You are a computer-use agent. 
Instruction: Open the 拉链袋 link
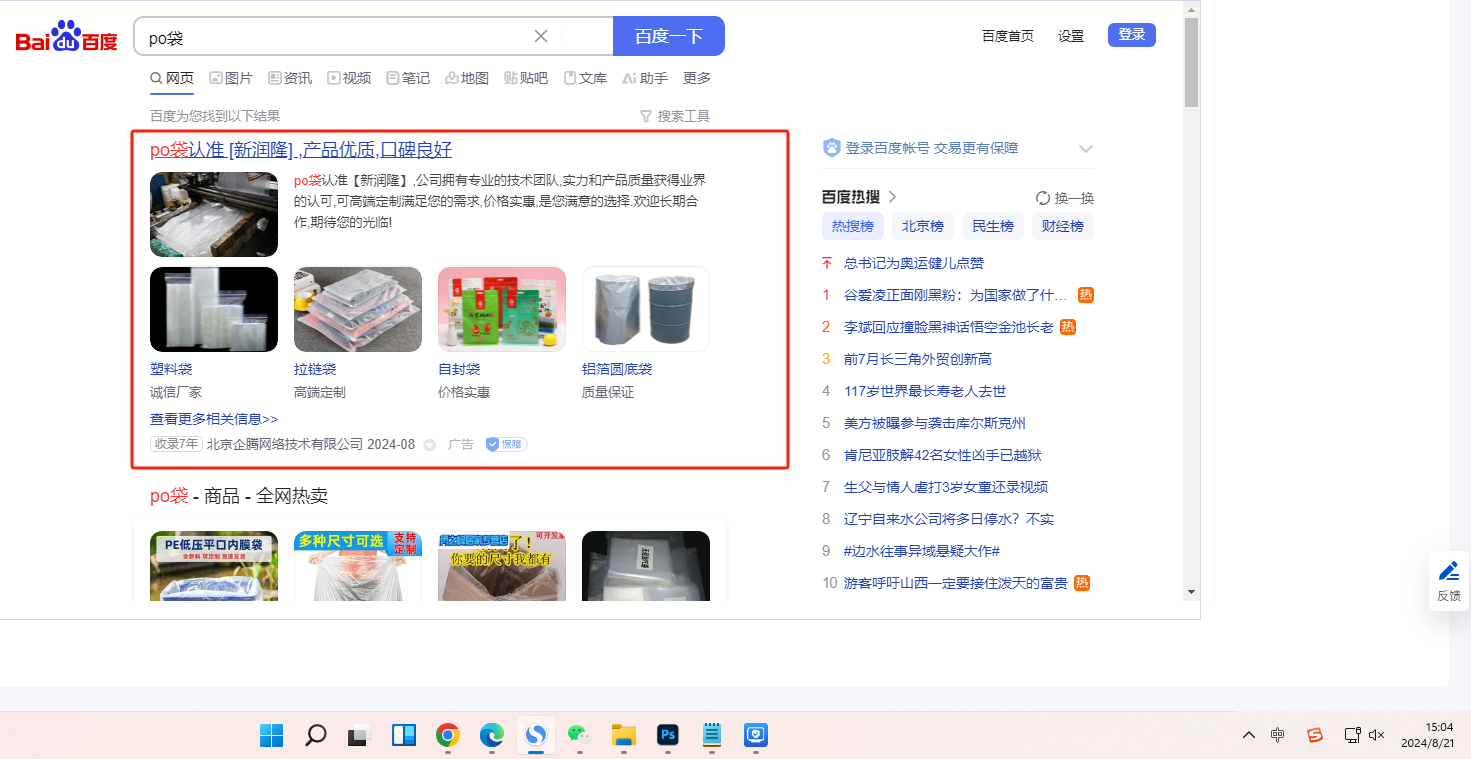pos(315,369)
